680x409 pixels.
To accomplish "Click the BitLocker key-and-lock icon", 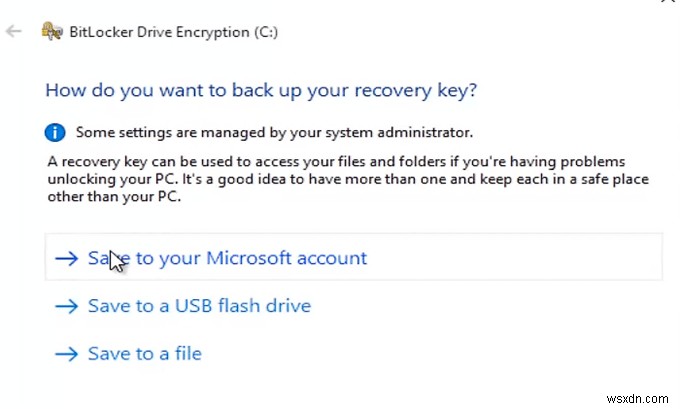I will [x=51, y=31].
